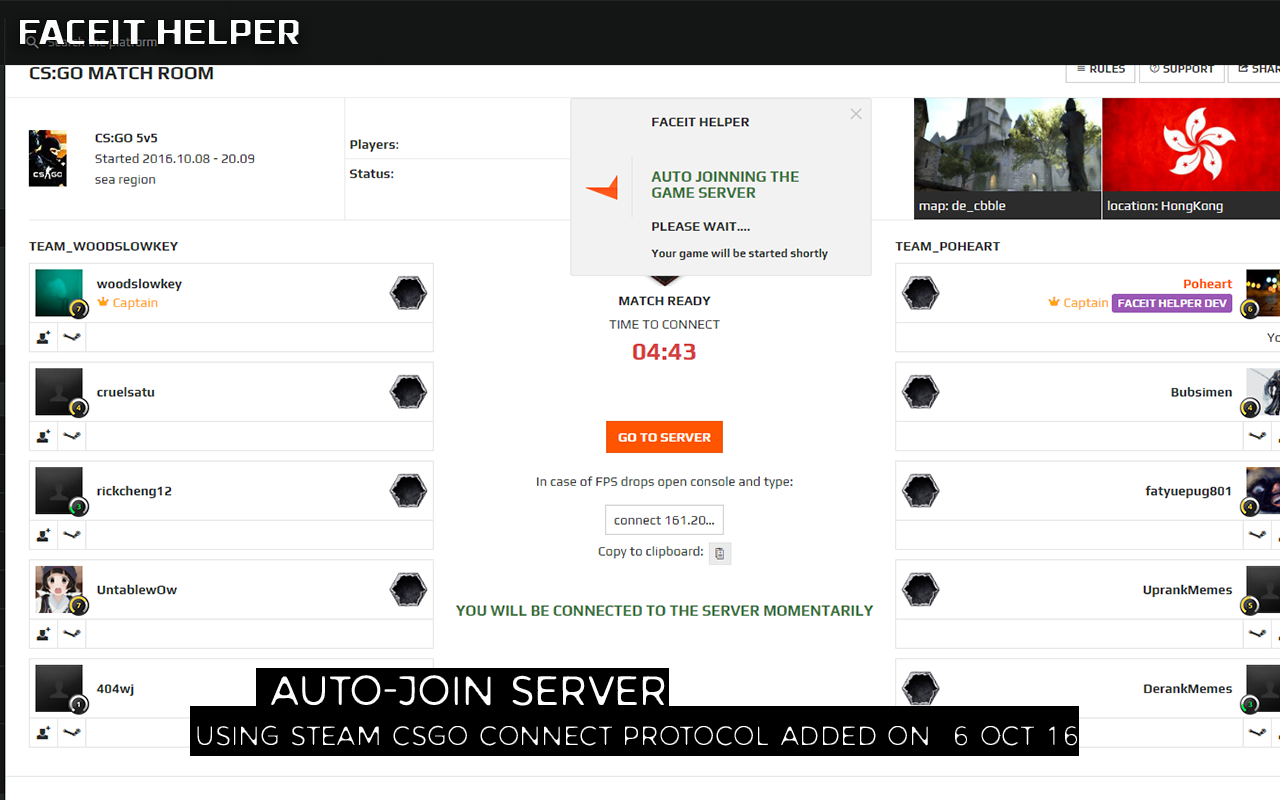Click the skill badge beside UntablewOw

pyautogui.click(x=408, y=590)
